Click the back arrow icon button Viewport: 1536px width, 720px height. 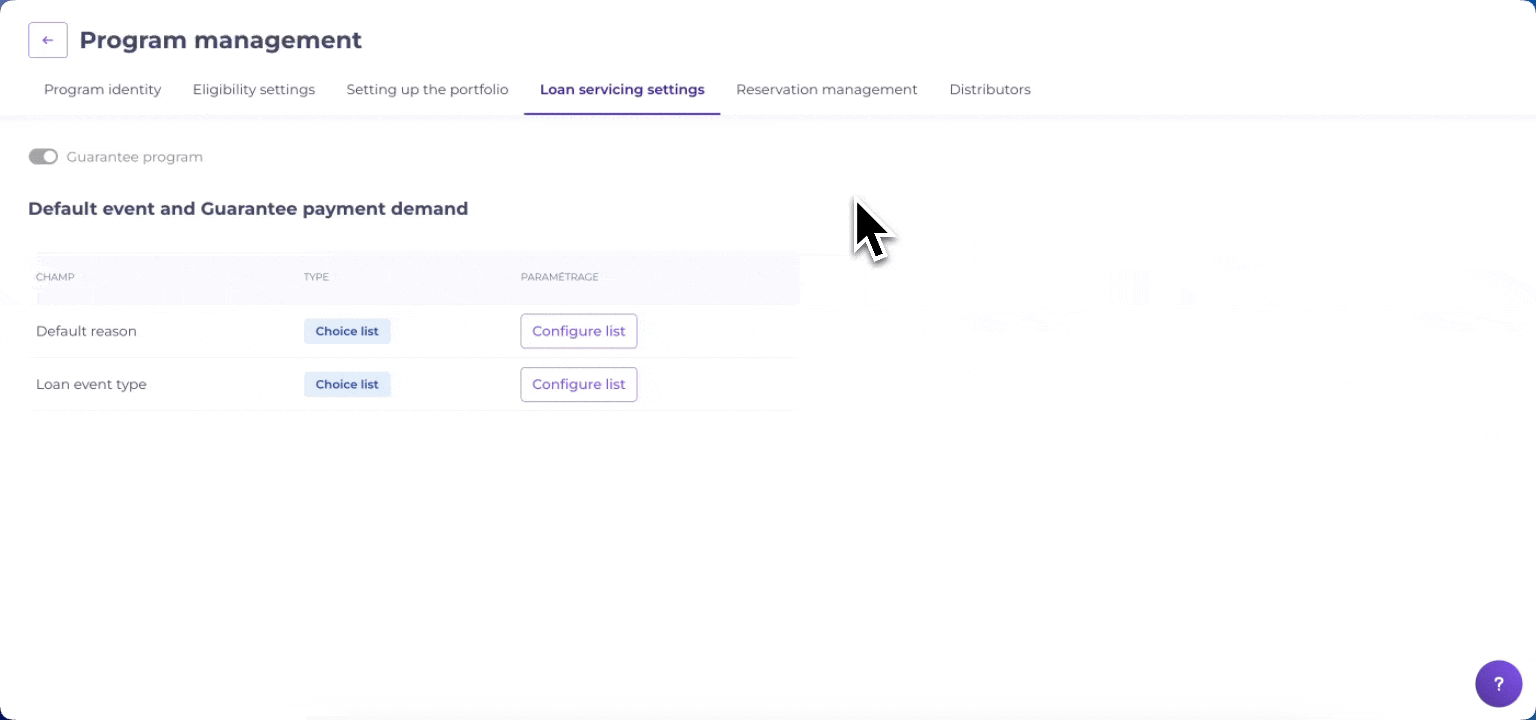pos(48,40)
